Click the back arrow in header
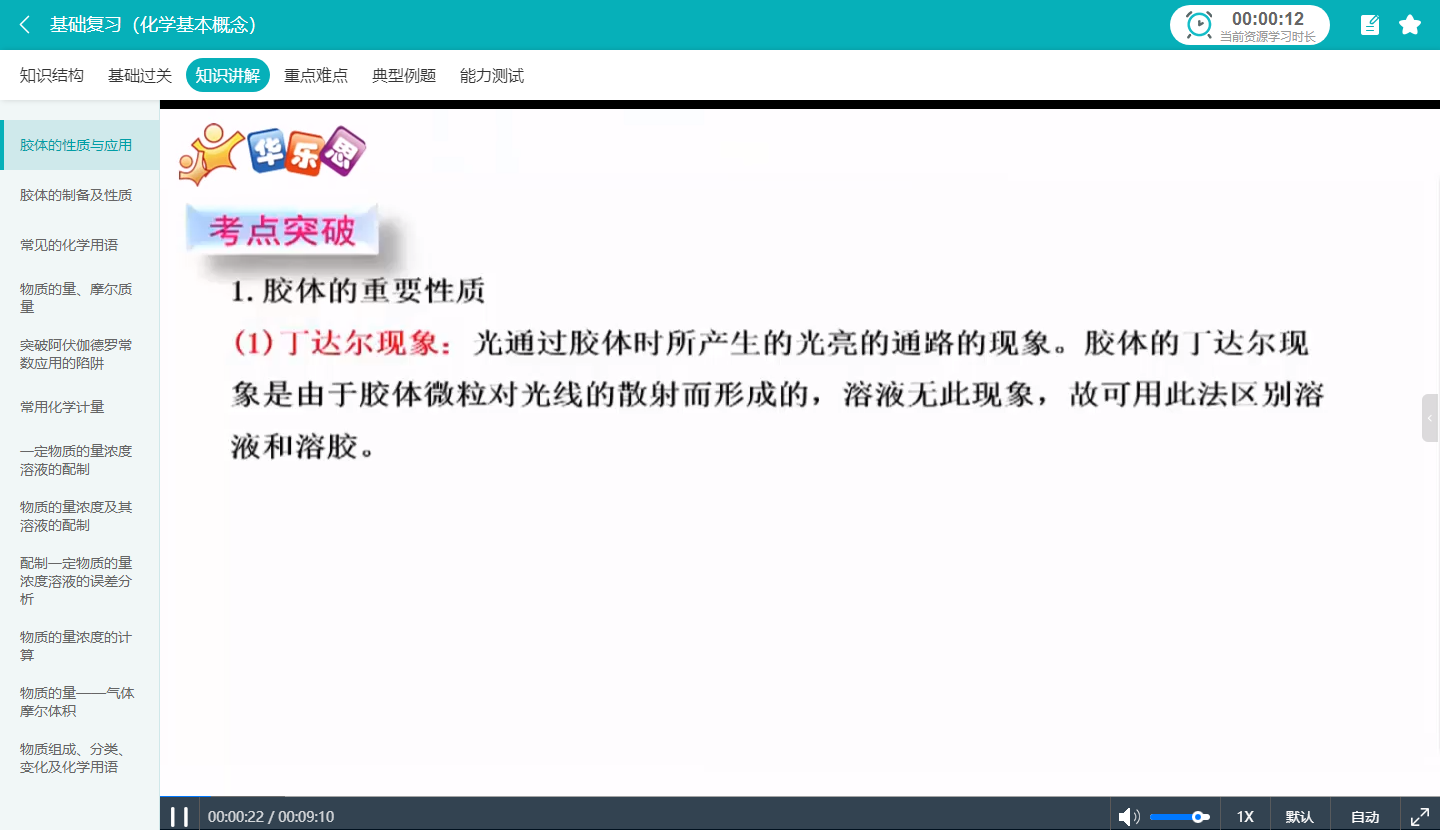This screenshot has height=830, width=1440. (x=25, y=25)
